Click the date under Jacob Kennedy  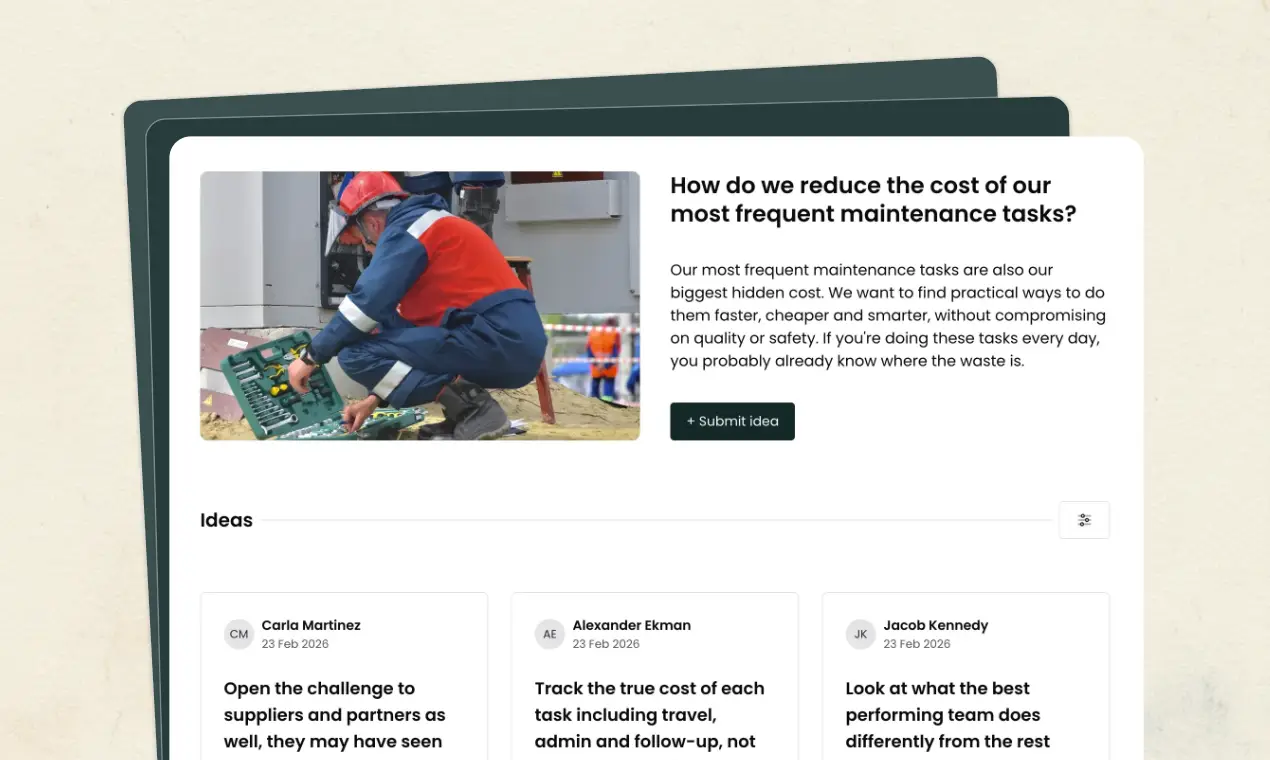point(917,644)
